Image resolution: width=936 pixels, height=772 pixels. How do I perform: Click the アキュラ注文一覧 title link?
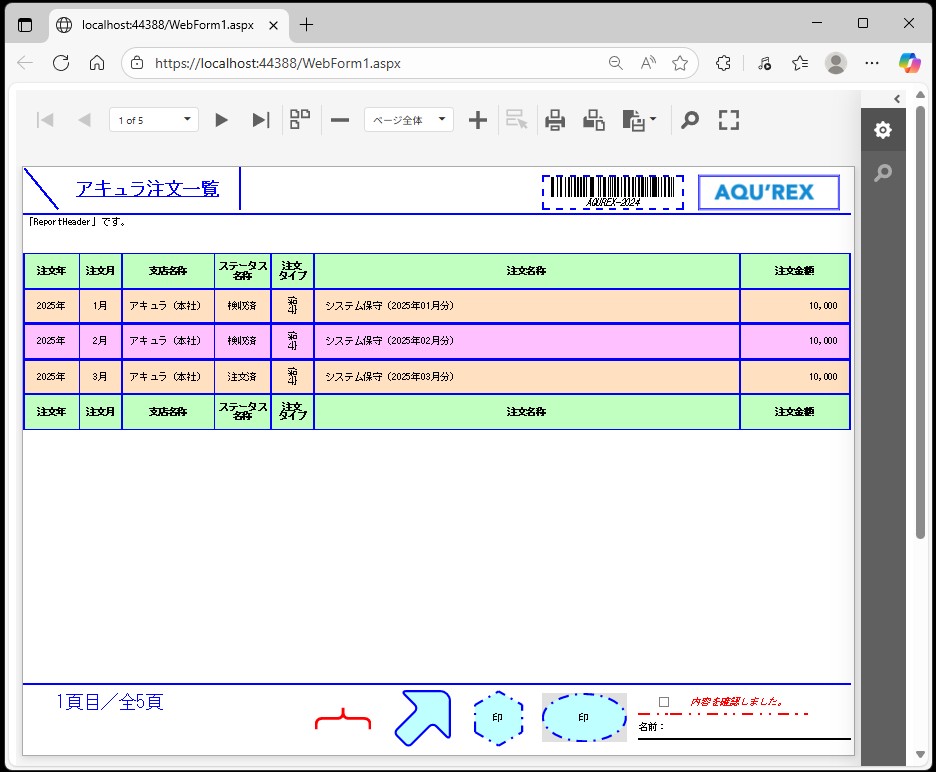(x=147, y=189)
